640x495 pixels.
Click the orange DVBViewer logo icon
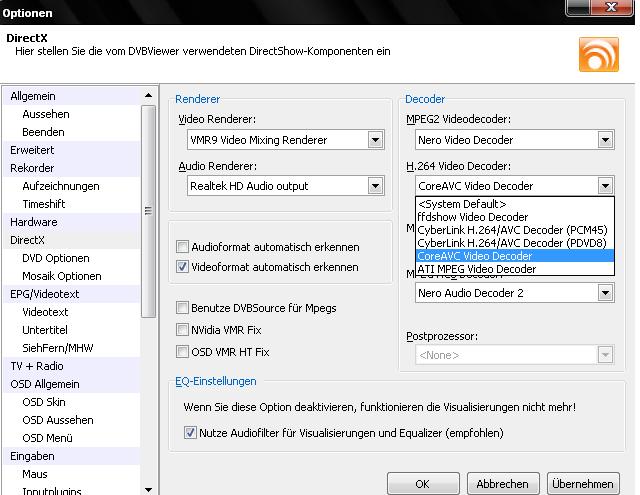point(598,53)
